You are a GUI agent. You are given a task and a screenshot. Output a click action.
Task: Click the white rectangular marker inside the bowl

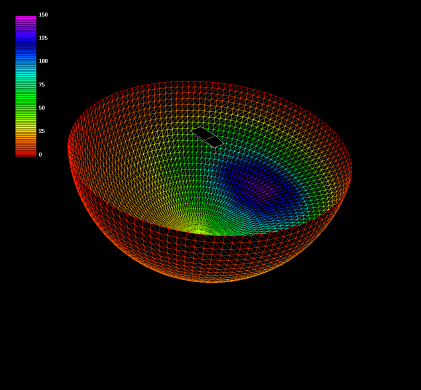(207, 137)
